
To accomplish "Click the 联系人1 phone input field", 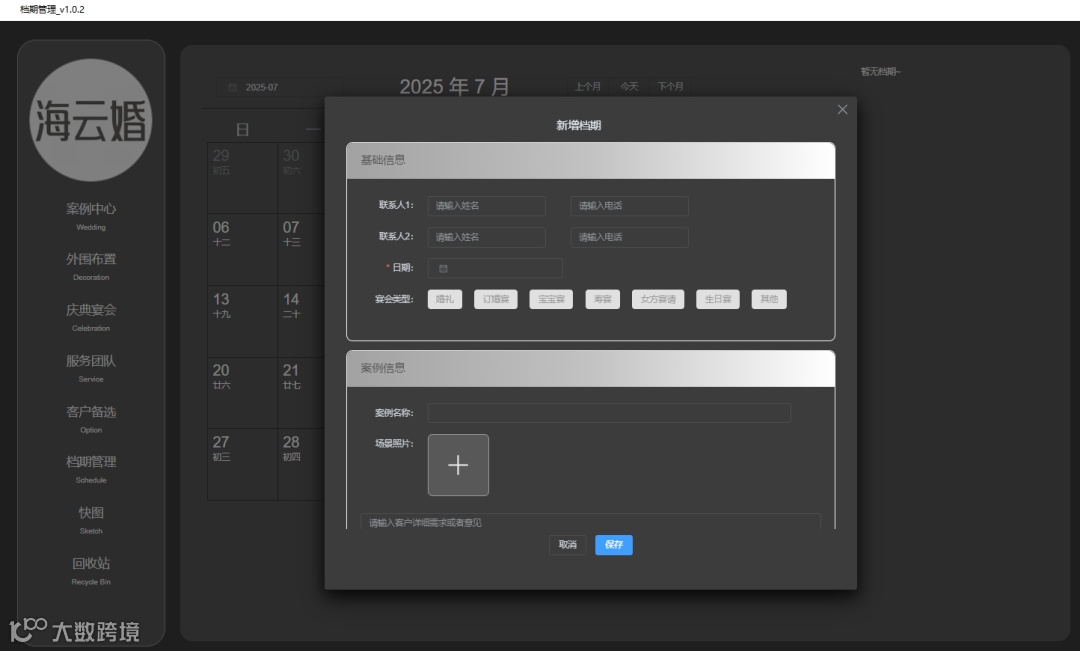I will (x=630, y=206).
